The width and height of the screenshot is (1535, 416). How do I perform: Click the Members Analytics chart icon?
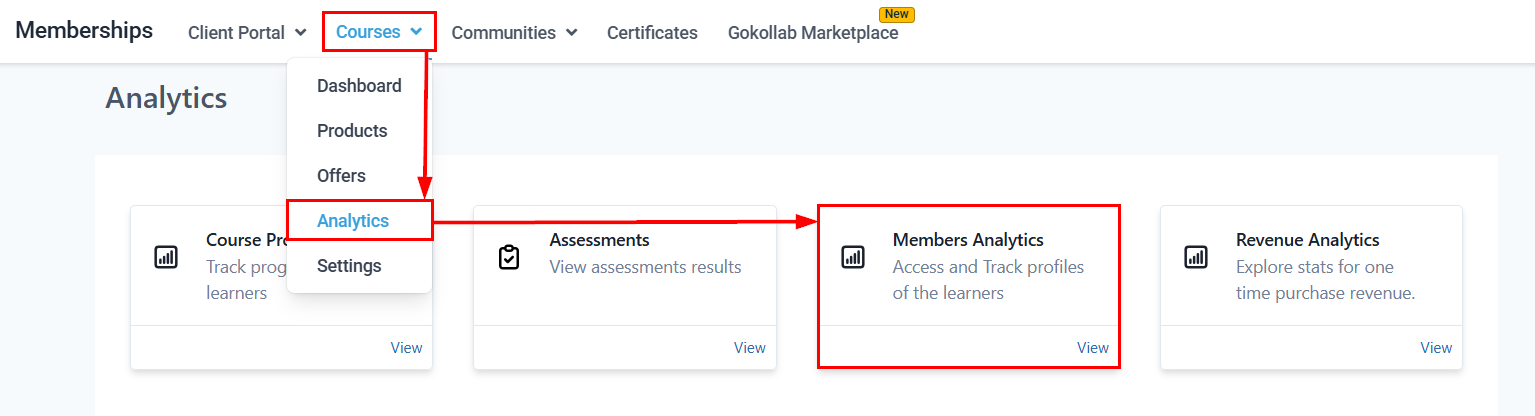pyautogui.click(x=853, y=257)
